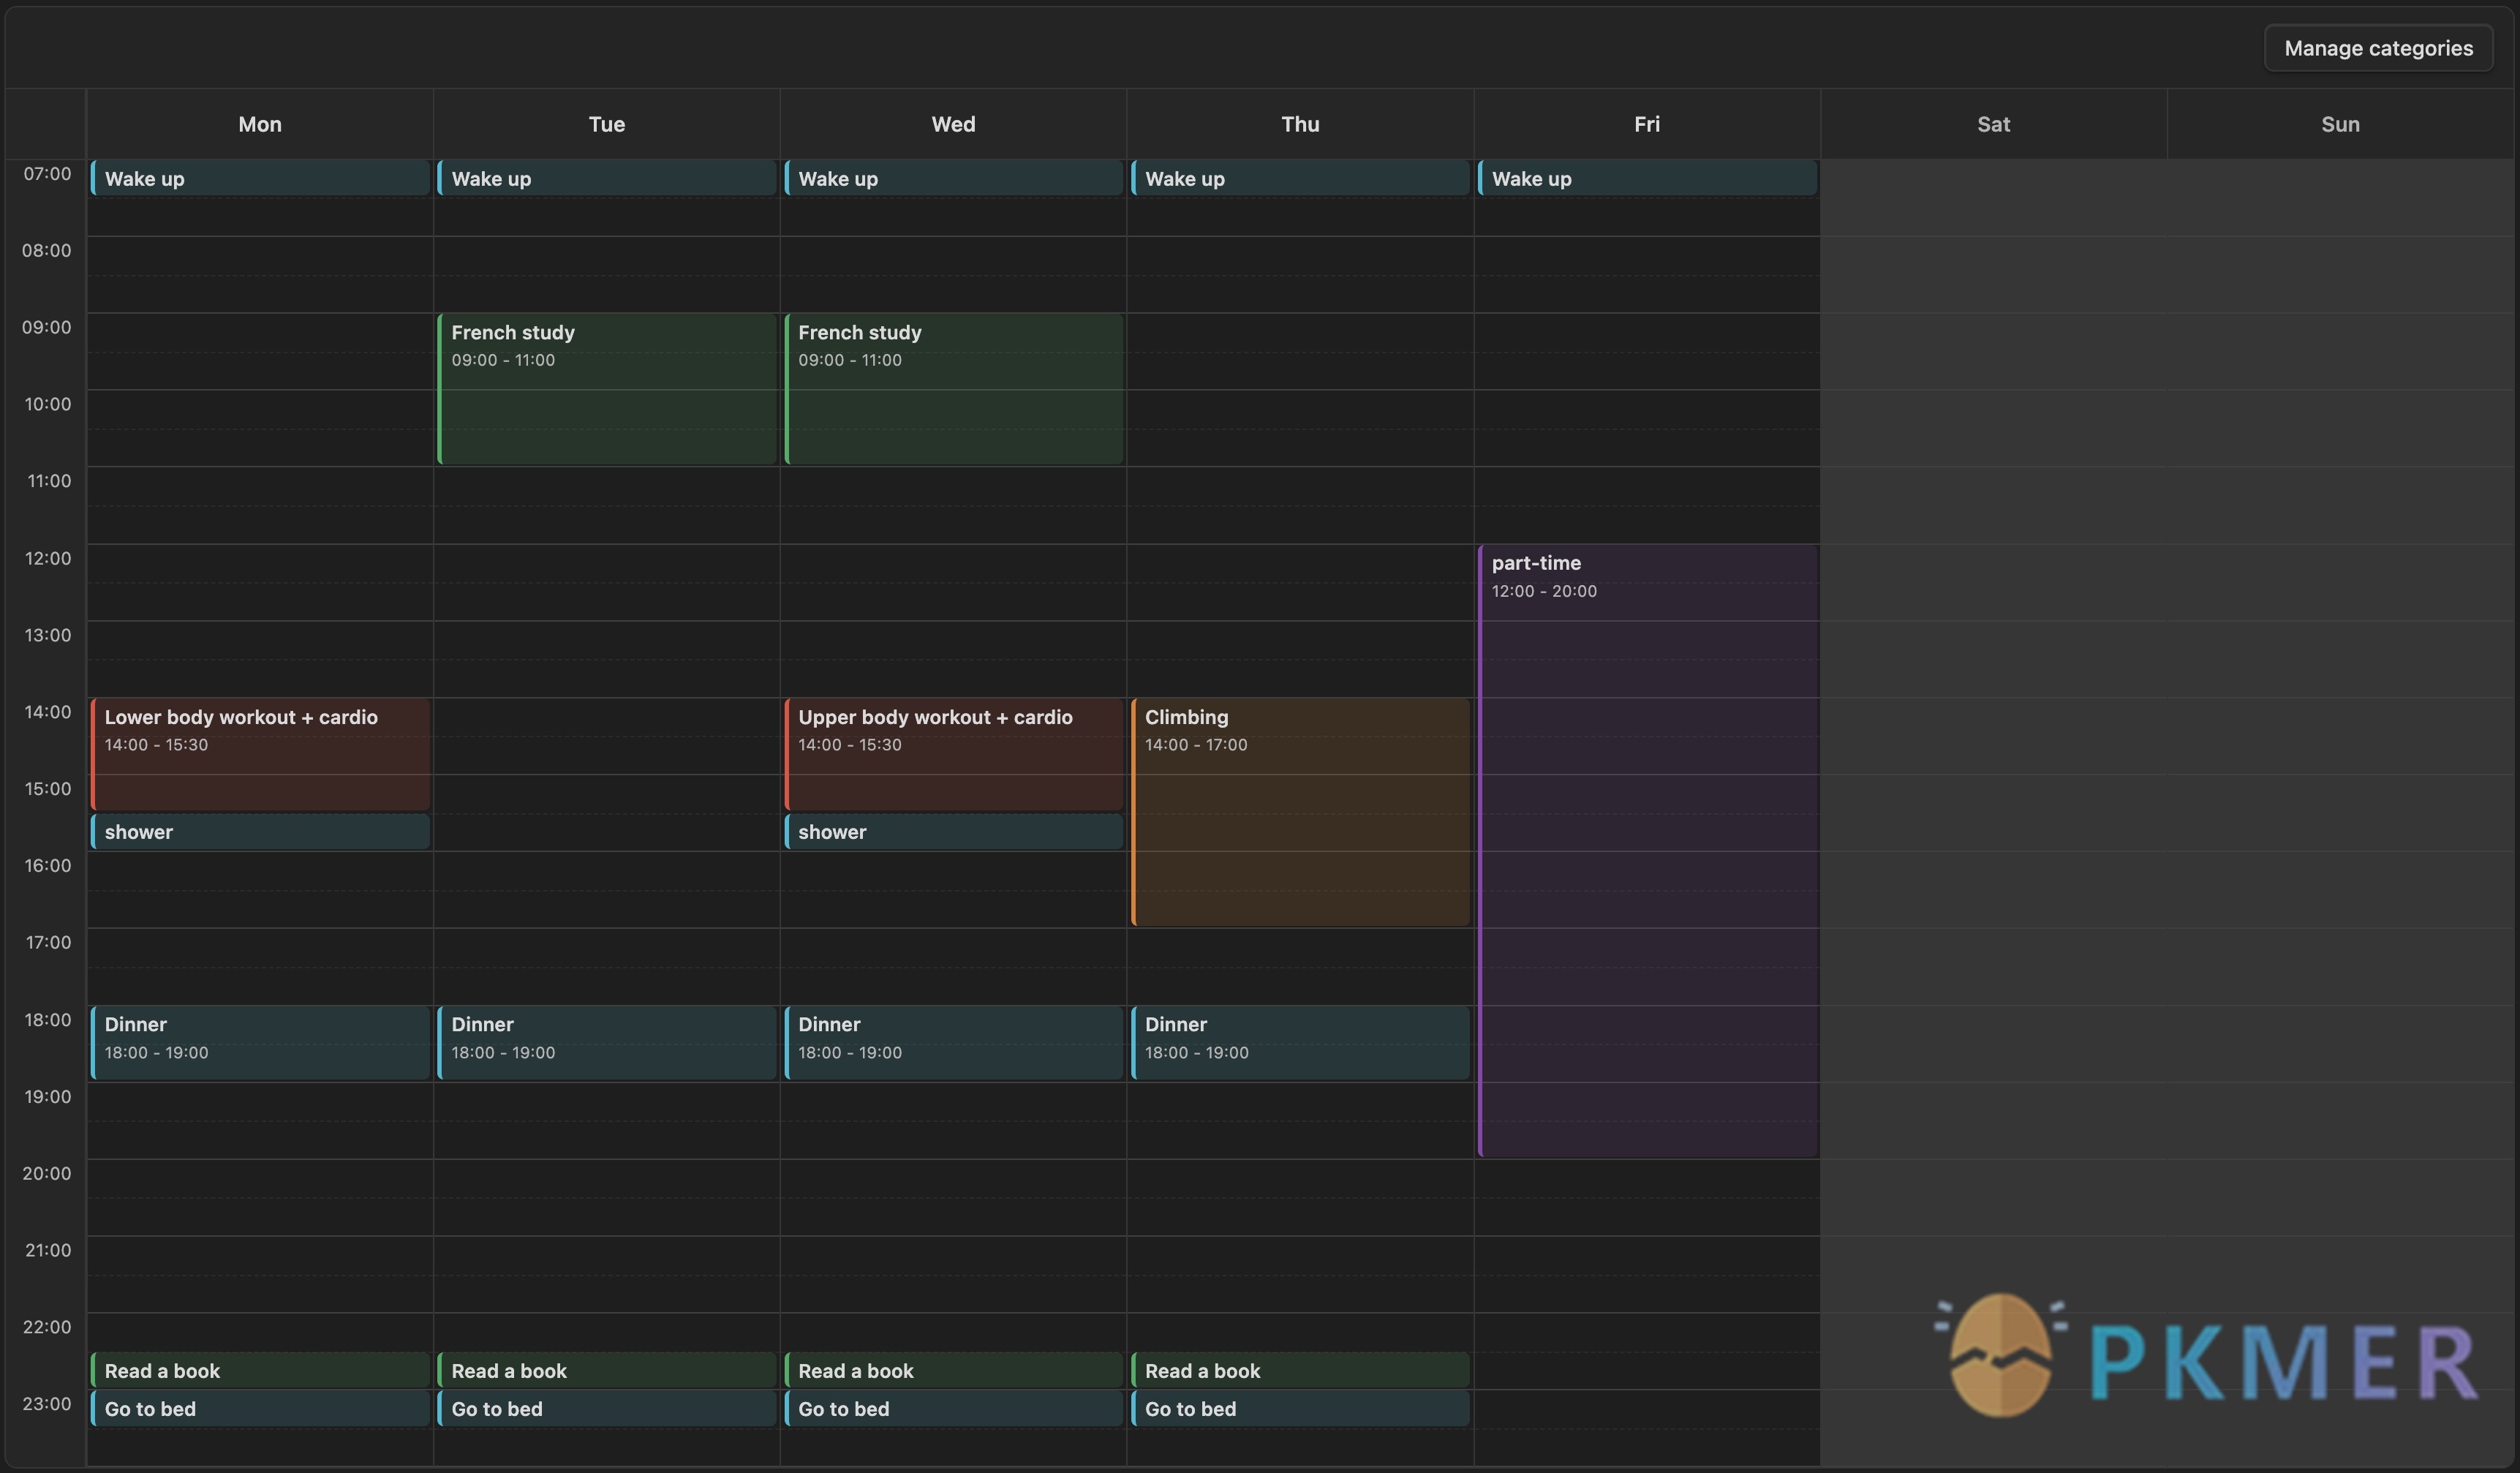Open the Climbing event on Thursday
The image size is (2520, 1473).
(1300, 812)
